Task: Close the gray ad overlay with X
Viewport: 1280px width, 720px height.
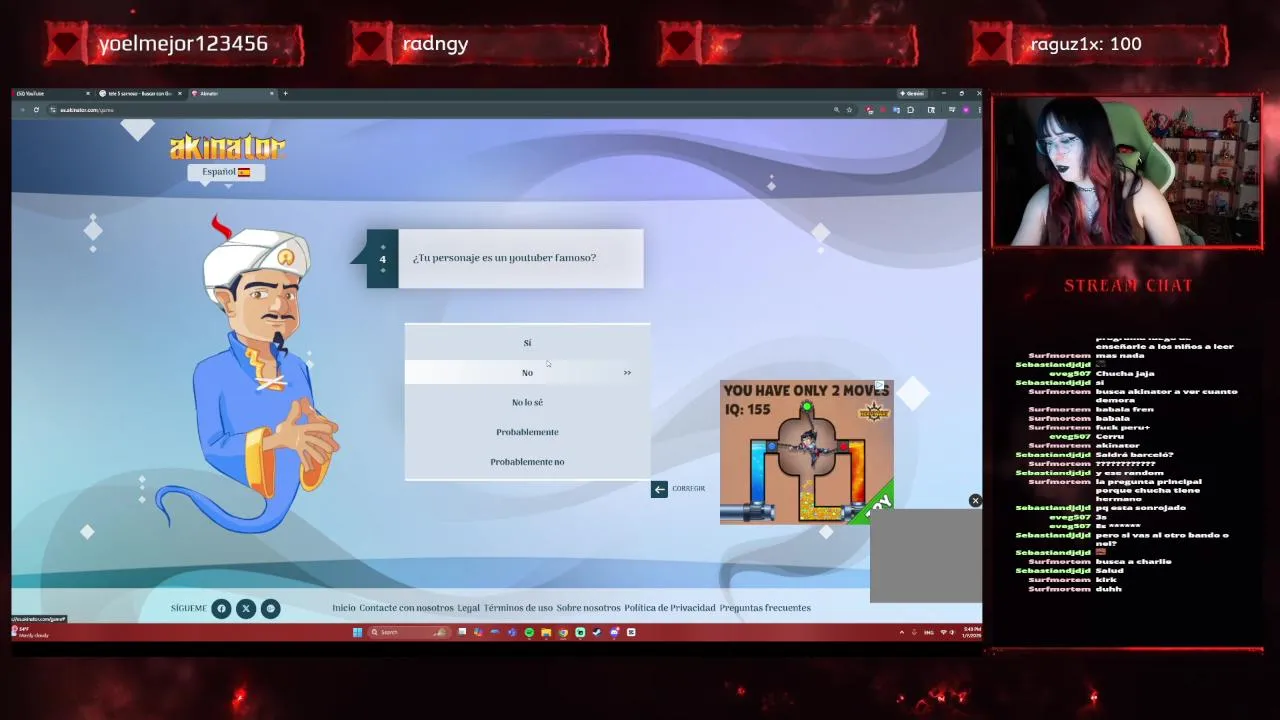Action: pyautogui.click(x=975, y=501)
